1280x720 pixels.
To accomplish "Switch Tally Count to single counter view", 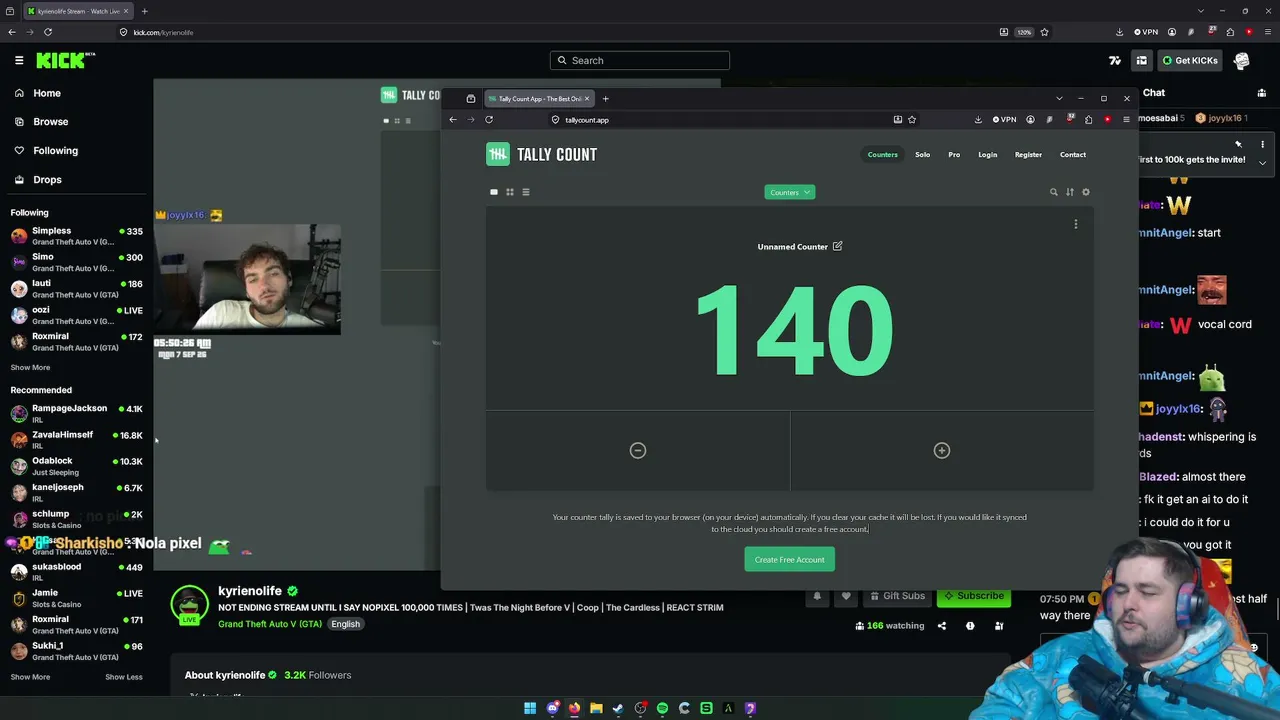I will tap(494, 192).
